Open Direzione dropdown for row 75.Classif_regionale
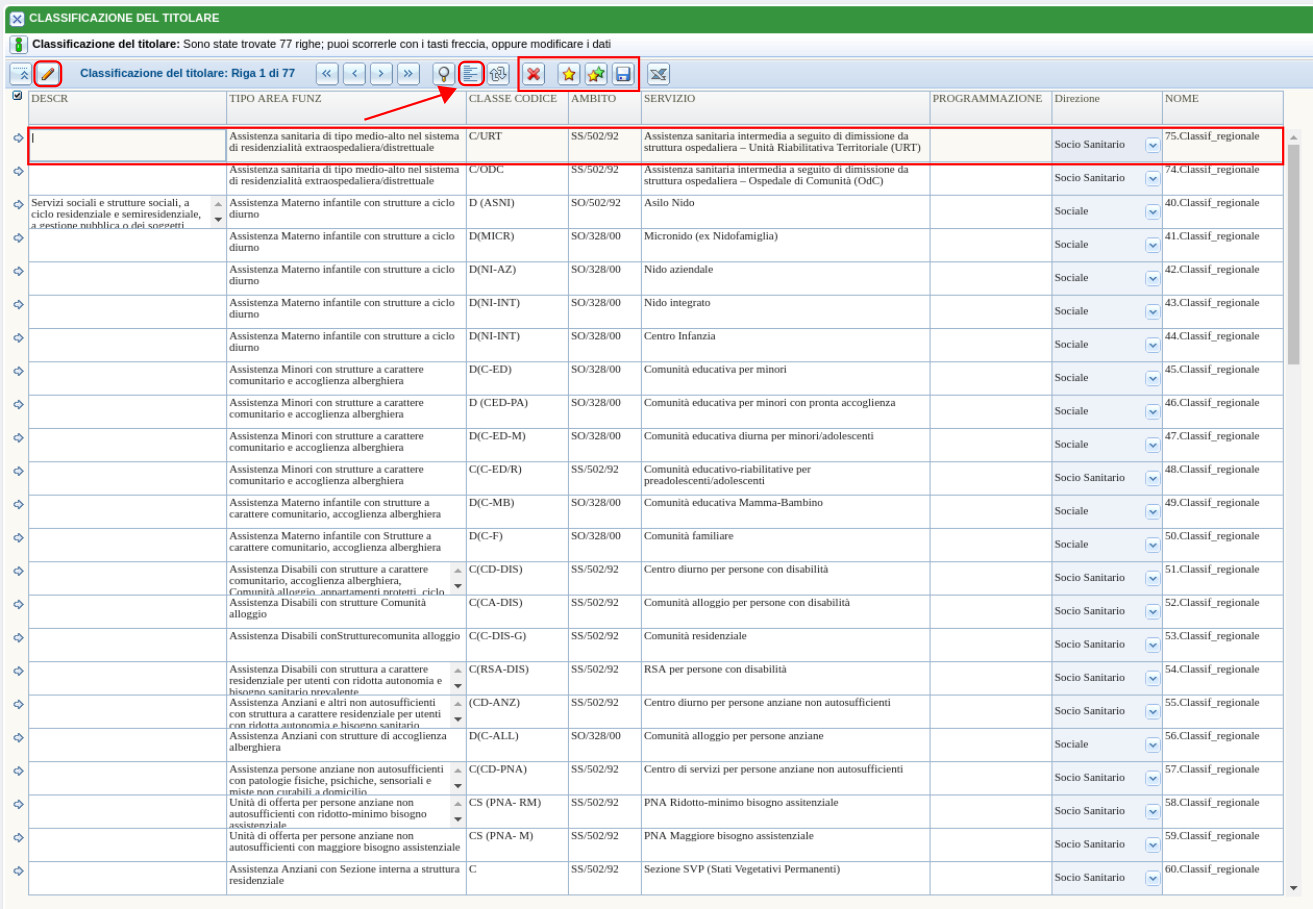 (1152, 145)
